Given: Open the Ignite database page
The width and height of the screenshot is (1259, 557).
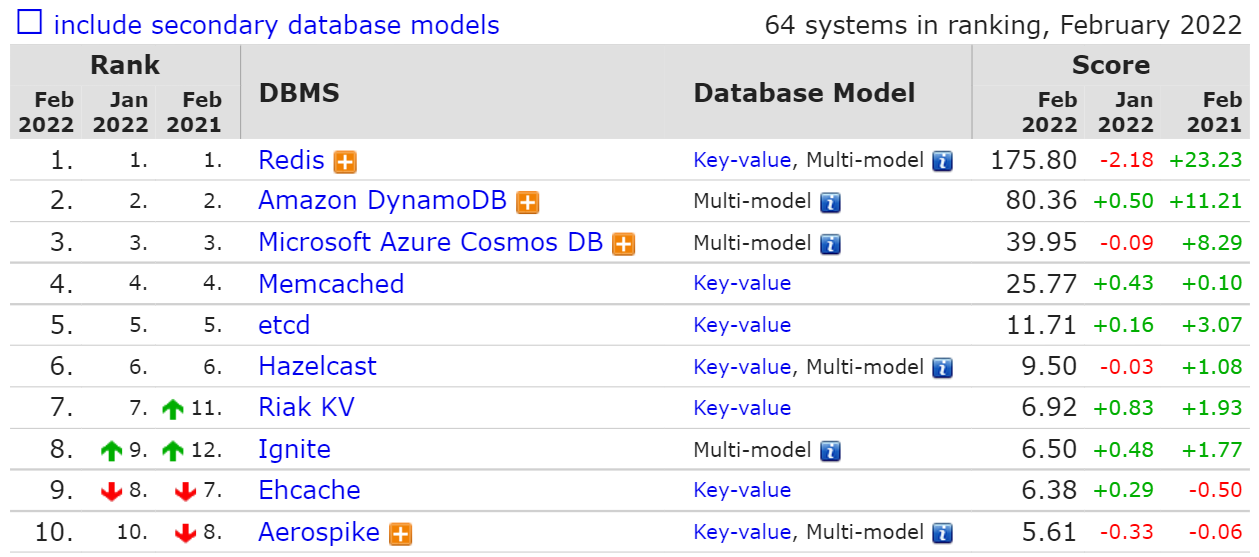Looking at the screenshot, I should pos(294,449).
